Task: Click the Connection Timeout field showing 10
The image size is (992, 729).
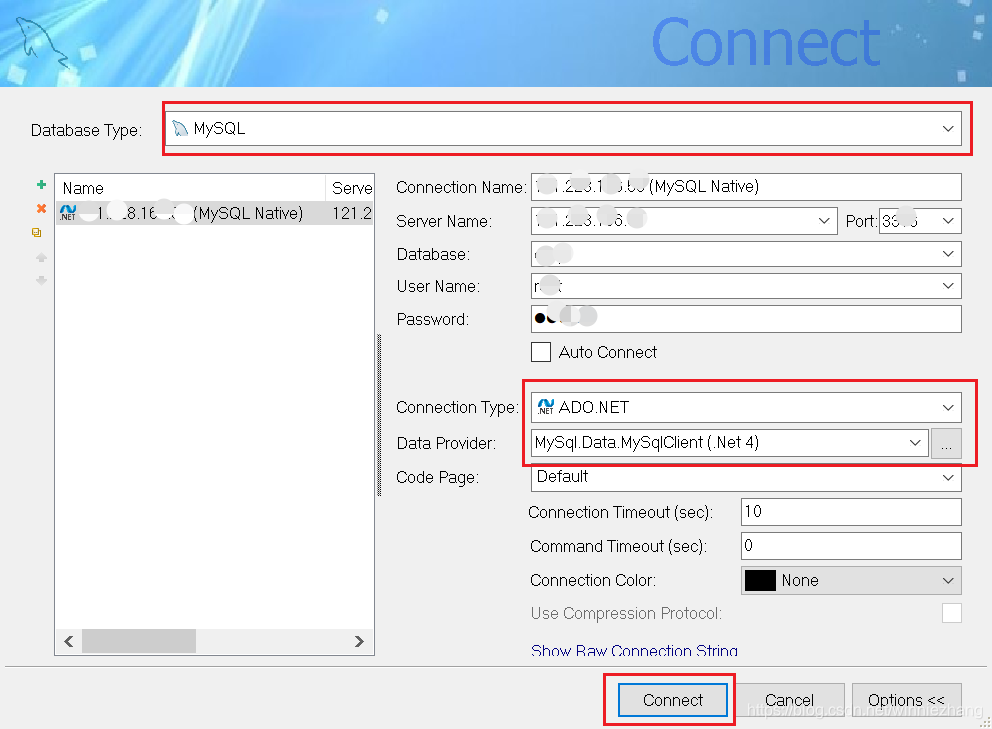Action: pos(851,512)
